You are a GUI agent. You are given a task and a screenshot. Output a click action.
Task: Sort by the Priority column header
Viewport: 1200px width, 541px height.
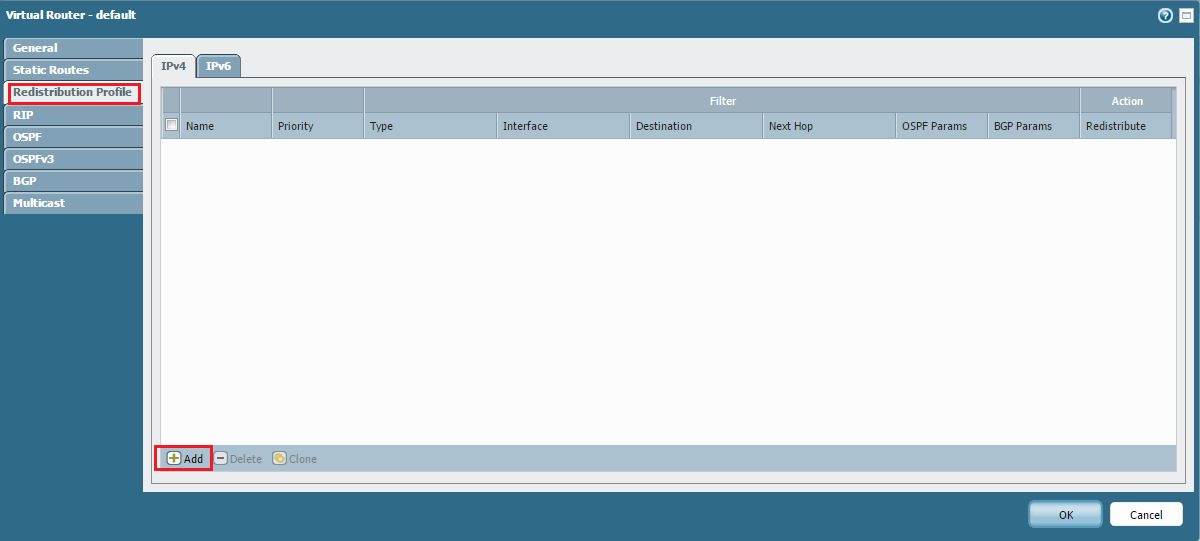(318, 126)
